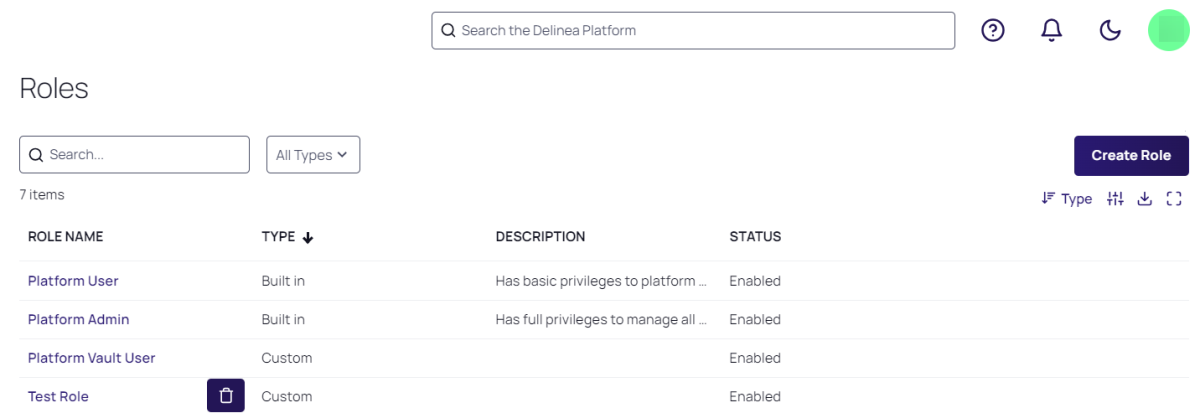Sort by the TYPE column header
The height and width of the screenshot is (413, 1200).
(279, 237)
